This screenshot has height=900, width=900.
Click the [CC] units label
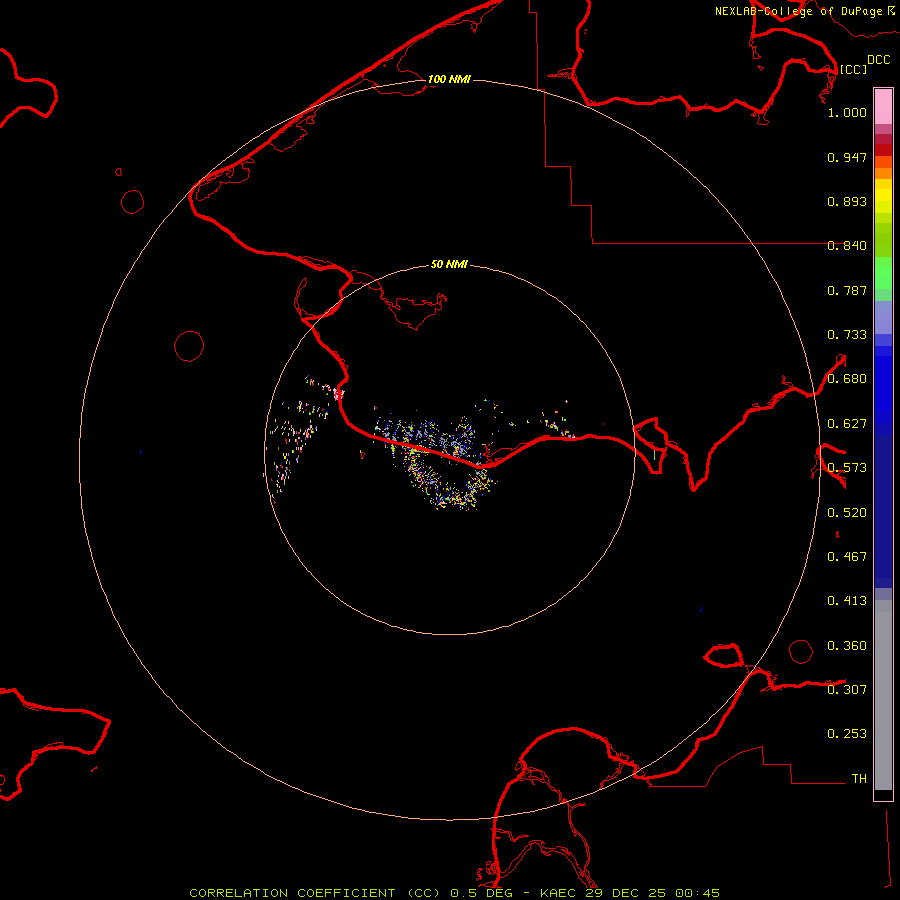pyautogui.click(x=853, y=69)
